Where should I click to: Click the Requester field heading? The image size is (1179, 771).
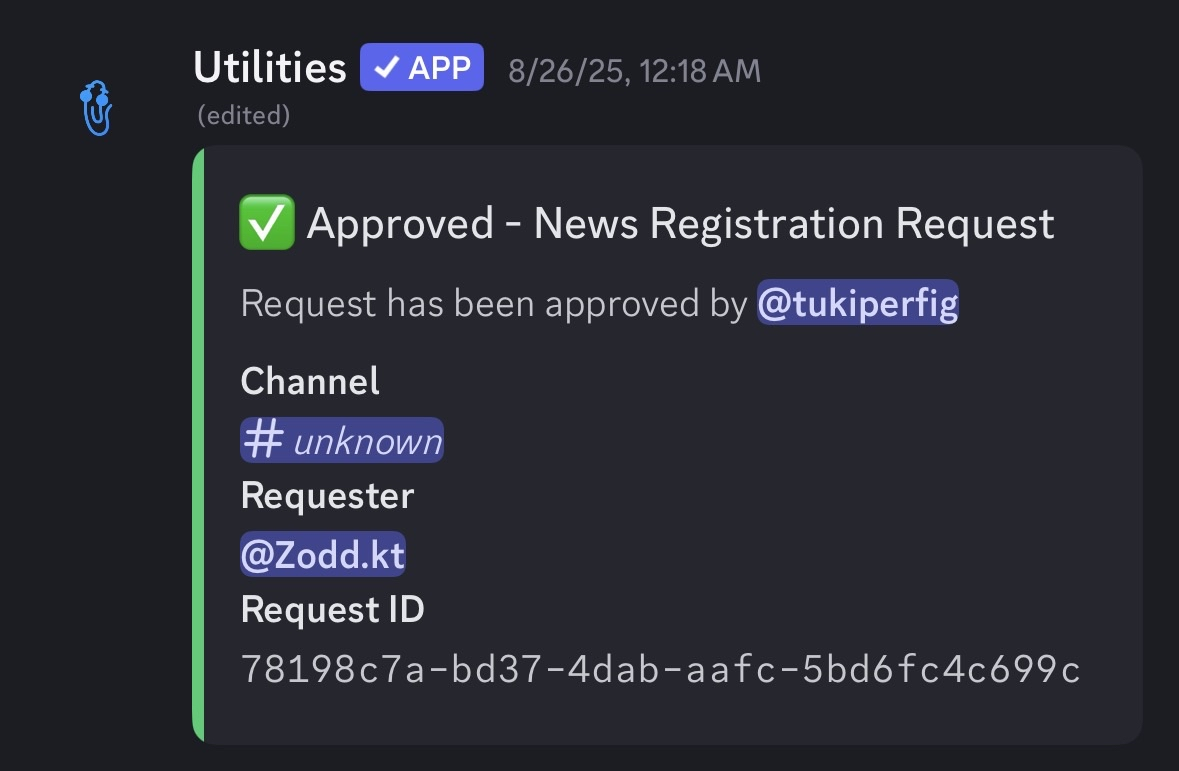327,496
